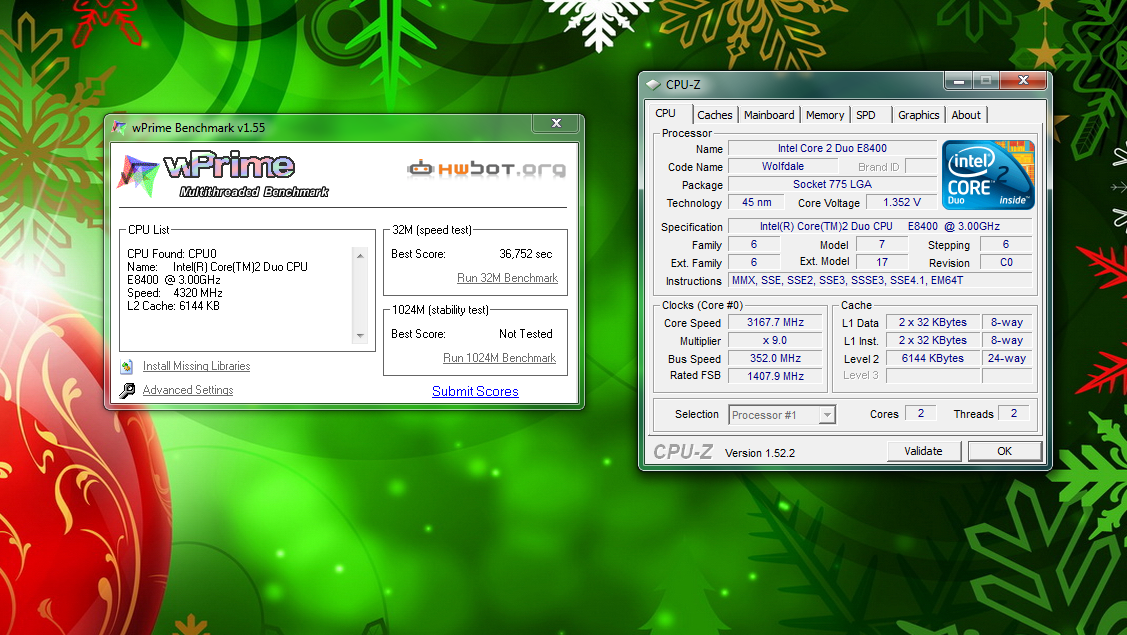1127x635 pixels.
Task: Click the 3167.7 MHz core speed value
Action: click(x=775, y=322)
